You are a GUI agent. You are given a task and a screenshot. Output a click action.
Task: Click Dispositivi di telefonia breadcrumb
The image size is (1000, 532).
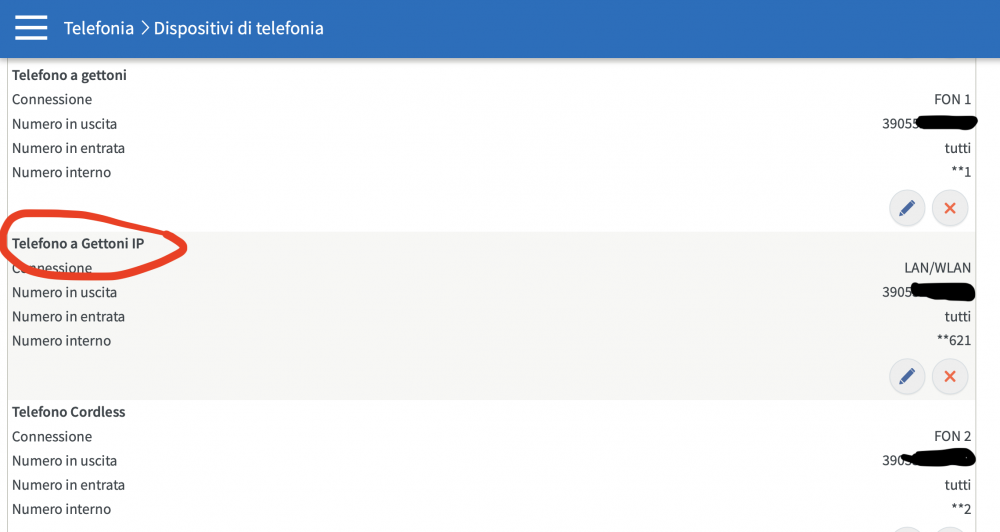click(x=238, y=28)
